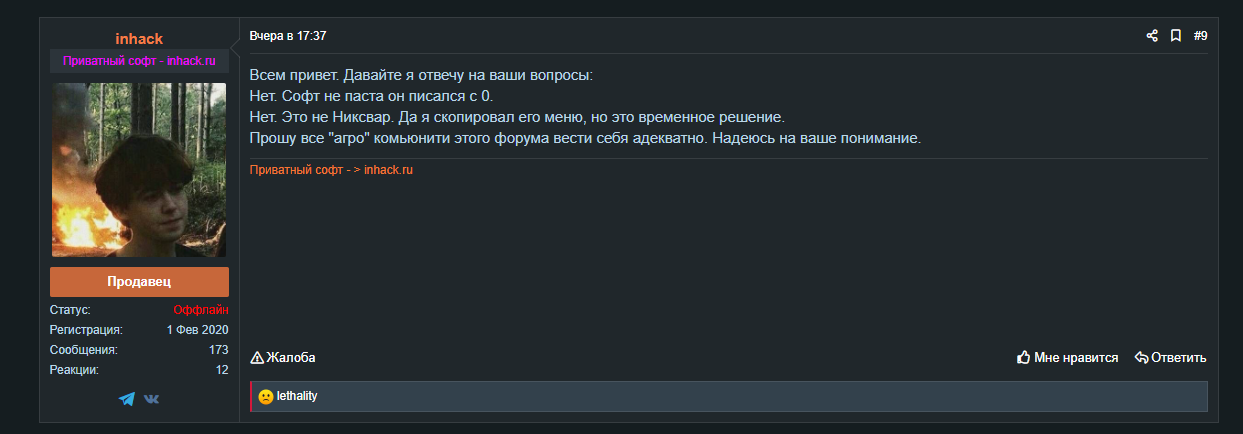This screenshot has width=1243, height=434.
Task: Open the lethality user profile
Action: click(x=297, y=397)
